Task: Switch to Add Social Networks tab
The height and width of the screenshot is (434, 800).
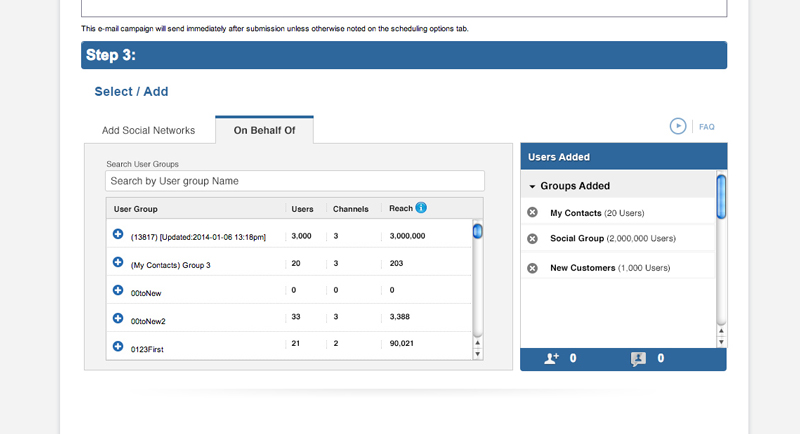Action: pos(149,130)
